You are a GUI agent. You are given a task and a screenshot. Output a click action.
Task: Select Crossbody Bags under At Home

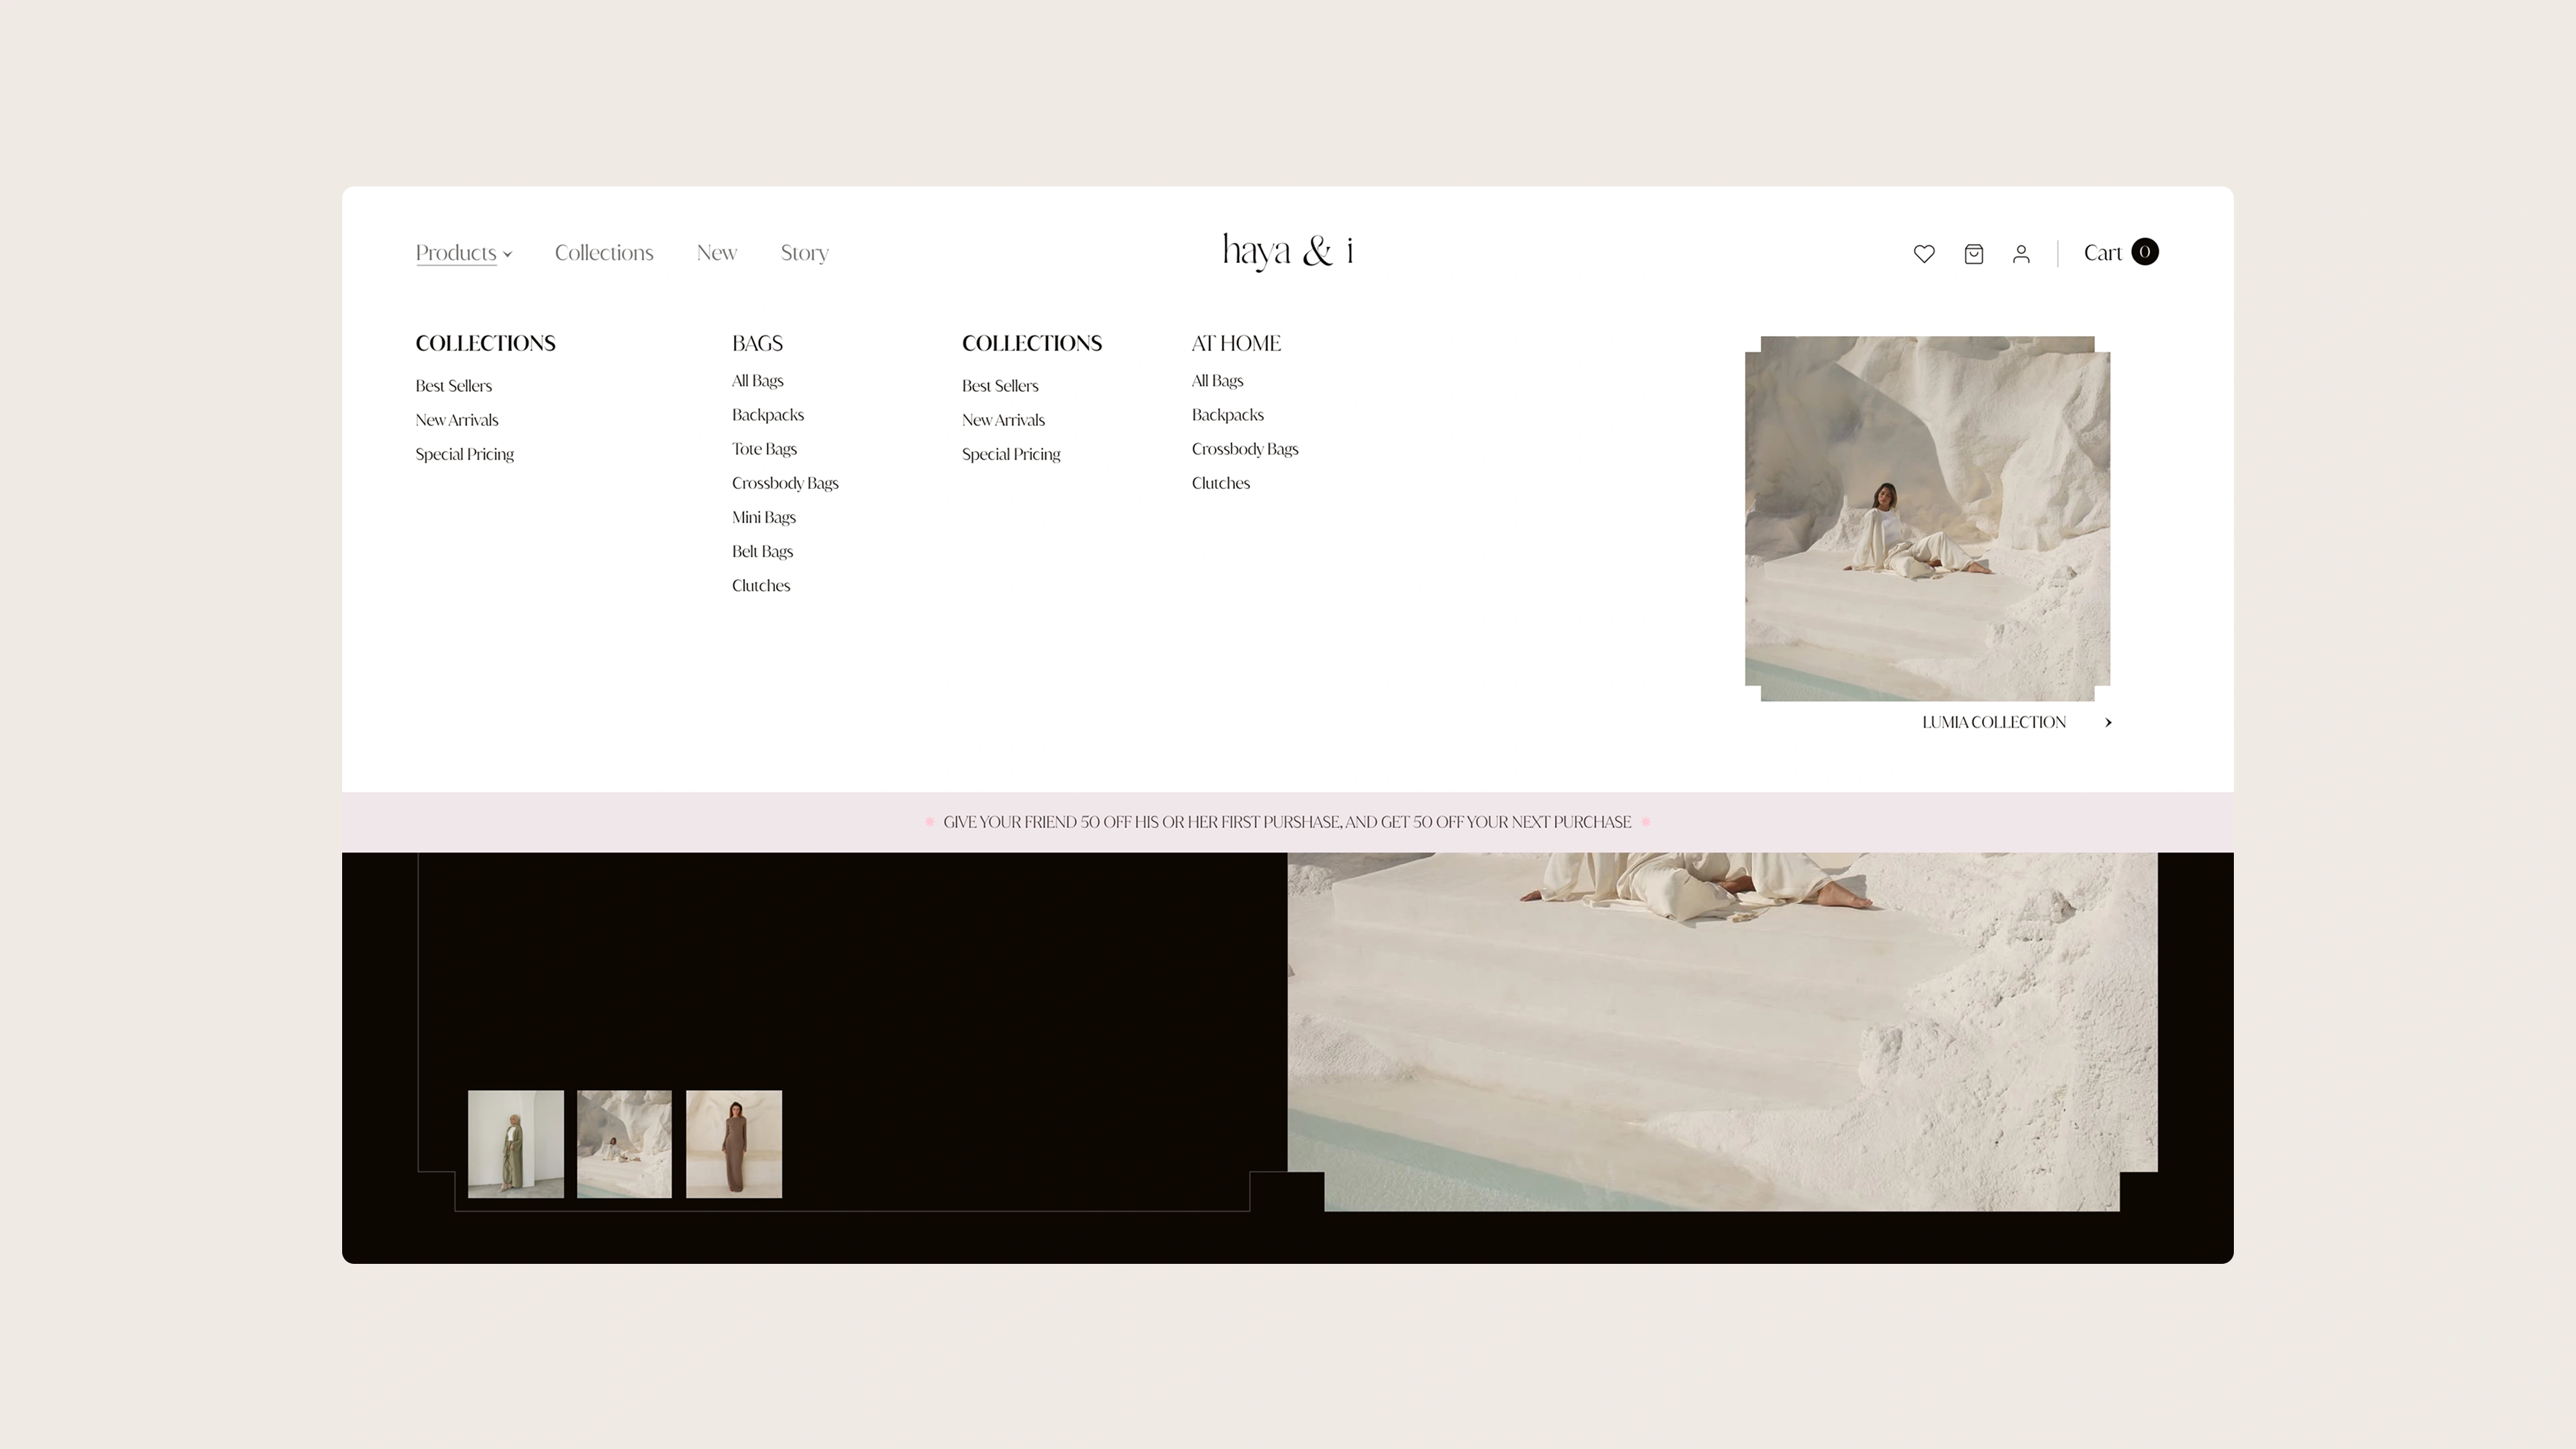1244,449
